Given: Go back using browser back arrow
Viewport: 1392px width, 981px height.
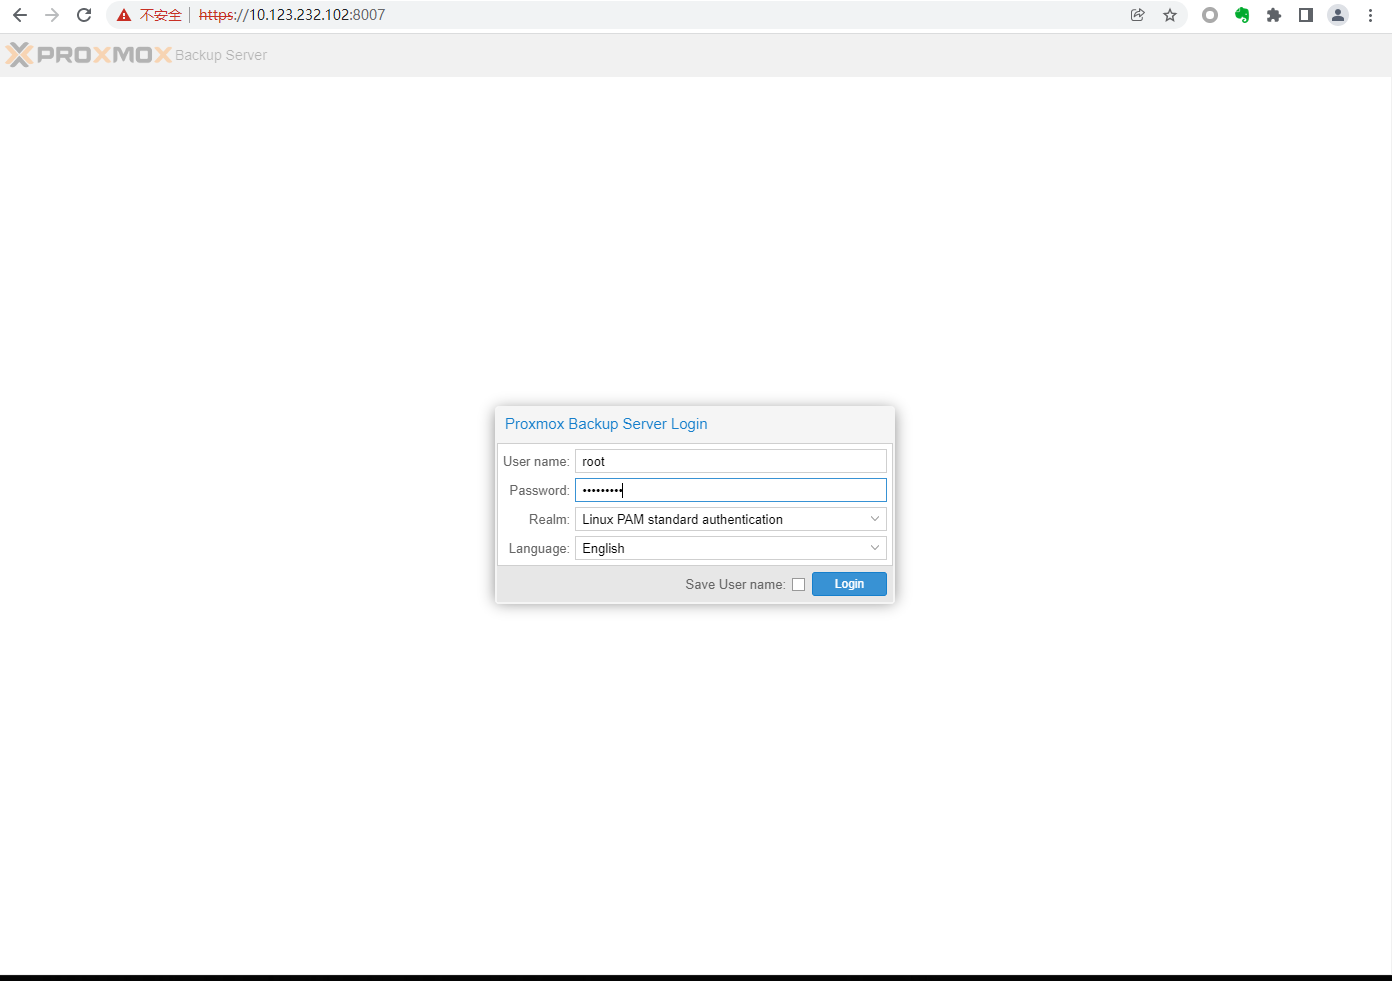Looking at the screenshot, I should point(20,15).
